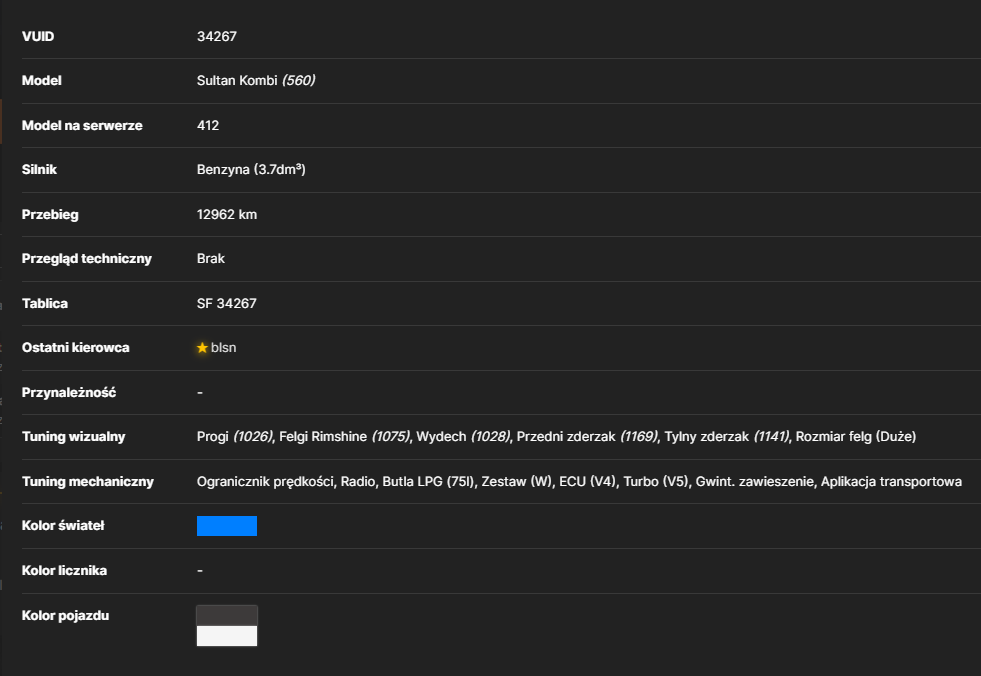Click the white Kolor pojazdu swatch
Image resolution: width=981 pixels, height=676 pixels.
coord(226,636)
